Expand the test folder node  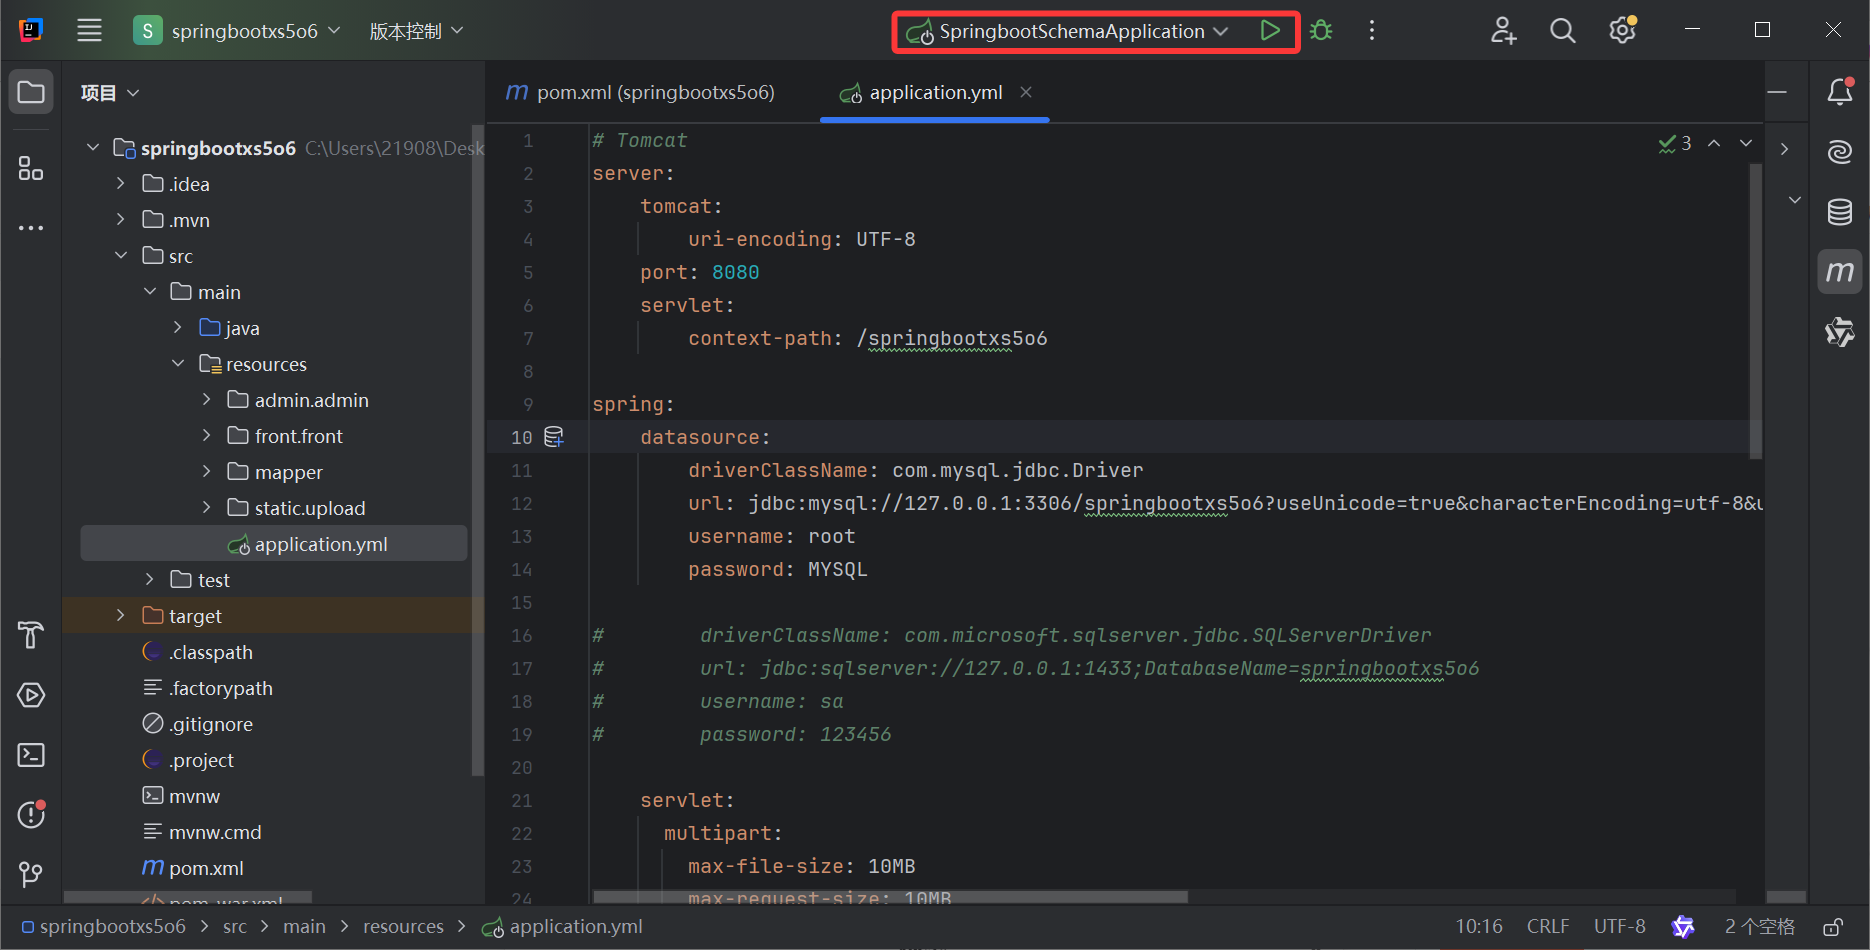(149, 579)
